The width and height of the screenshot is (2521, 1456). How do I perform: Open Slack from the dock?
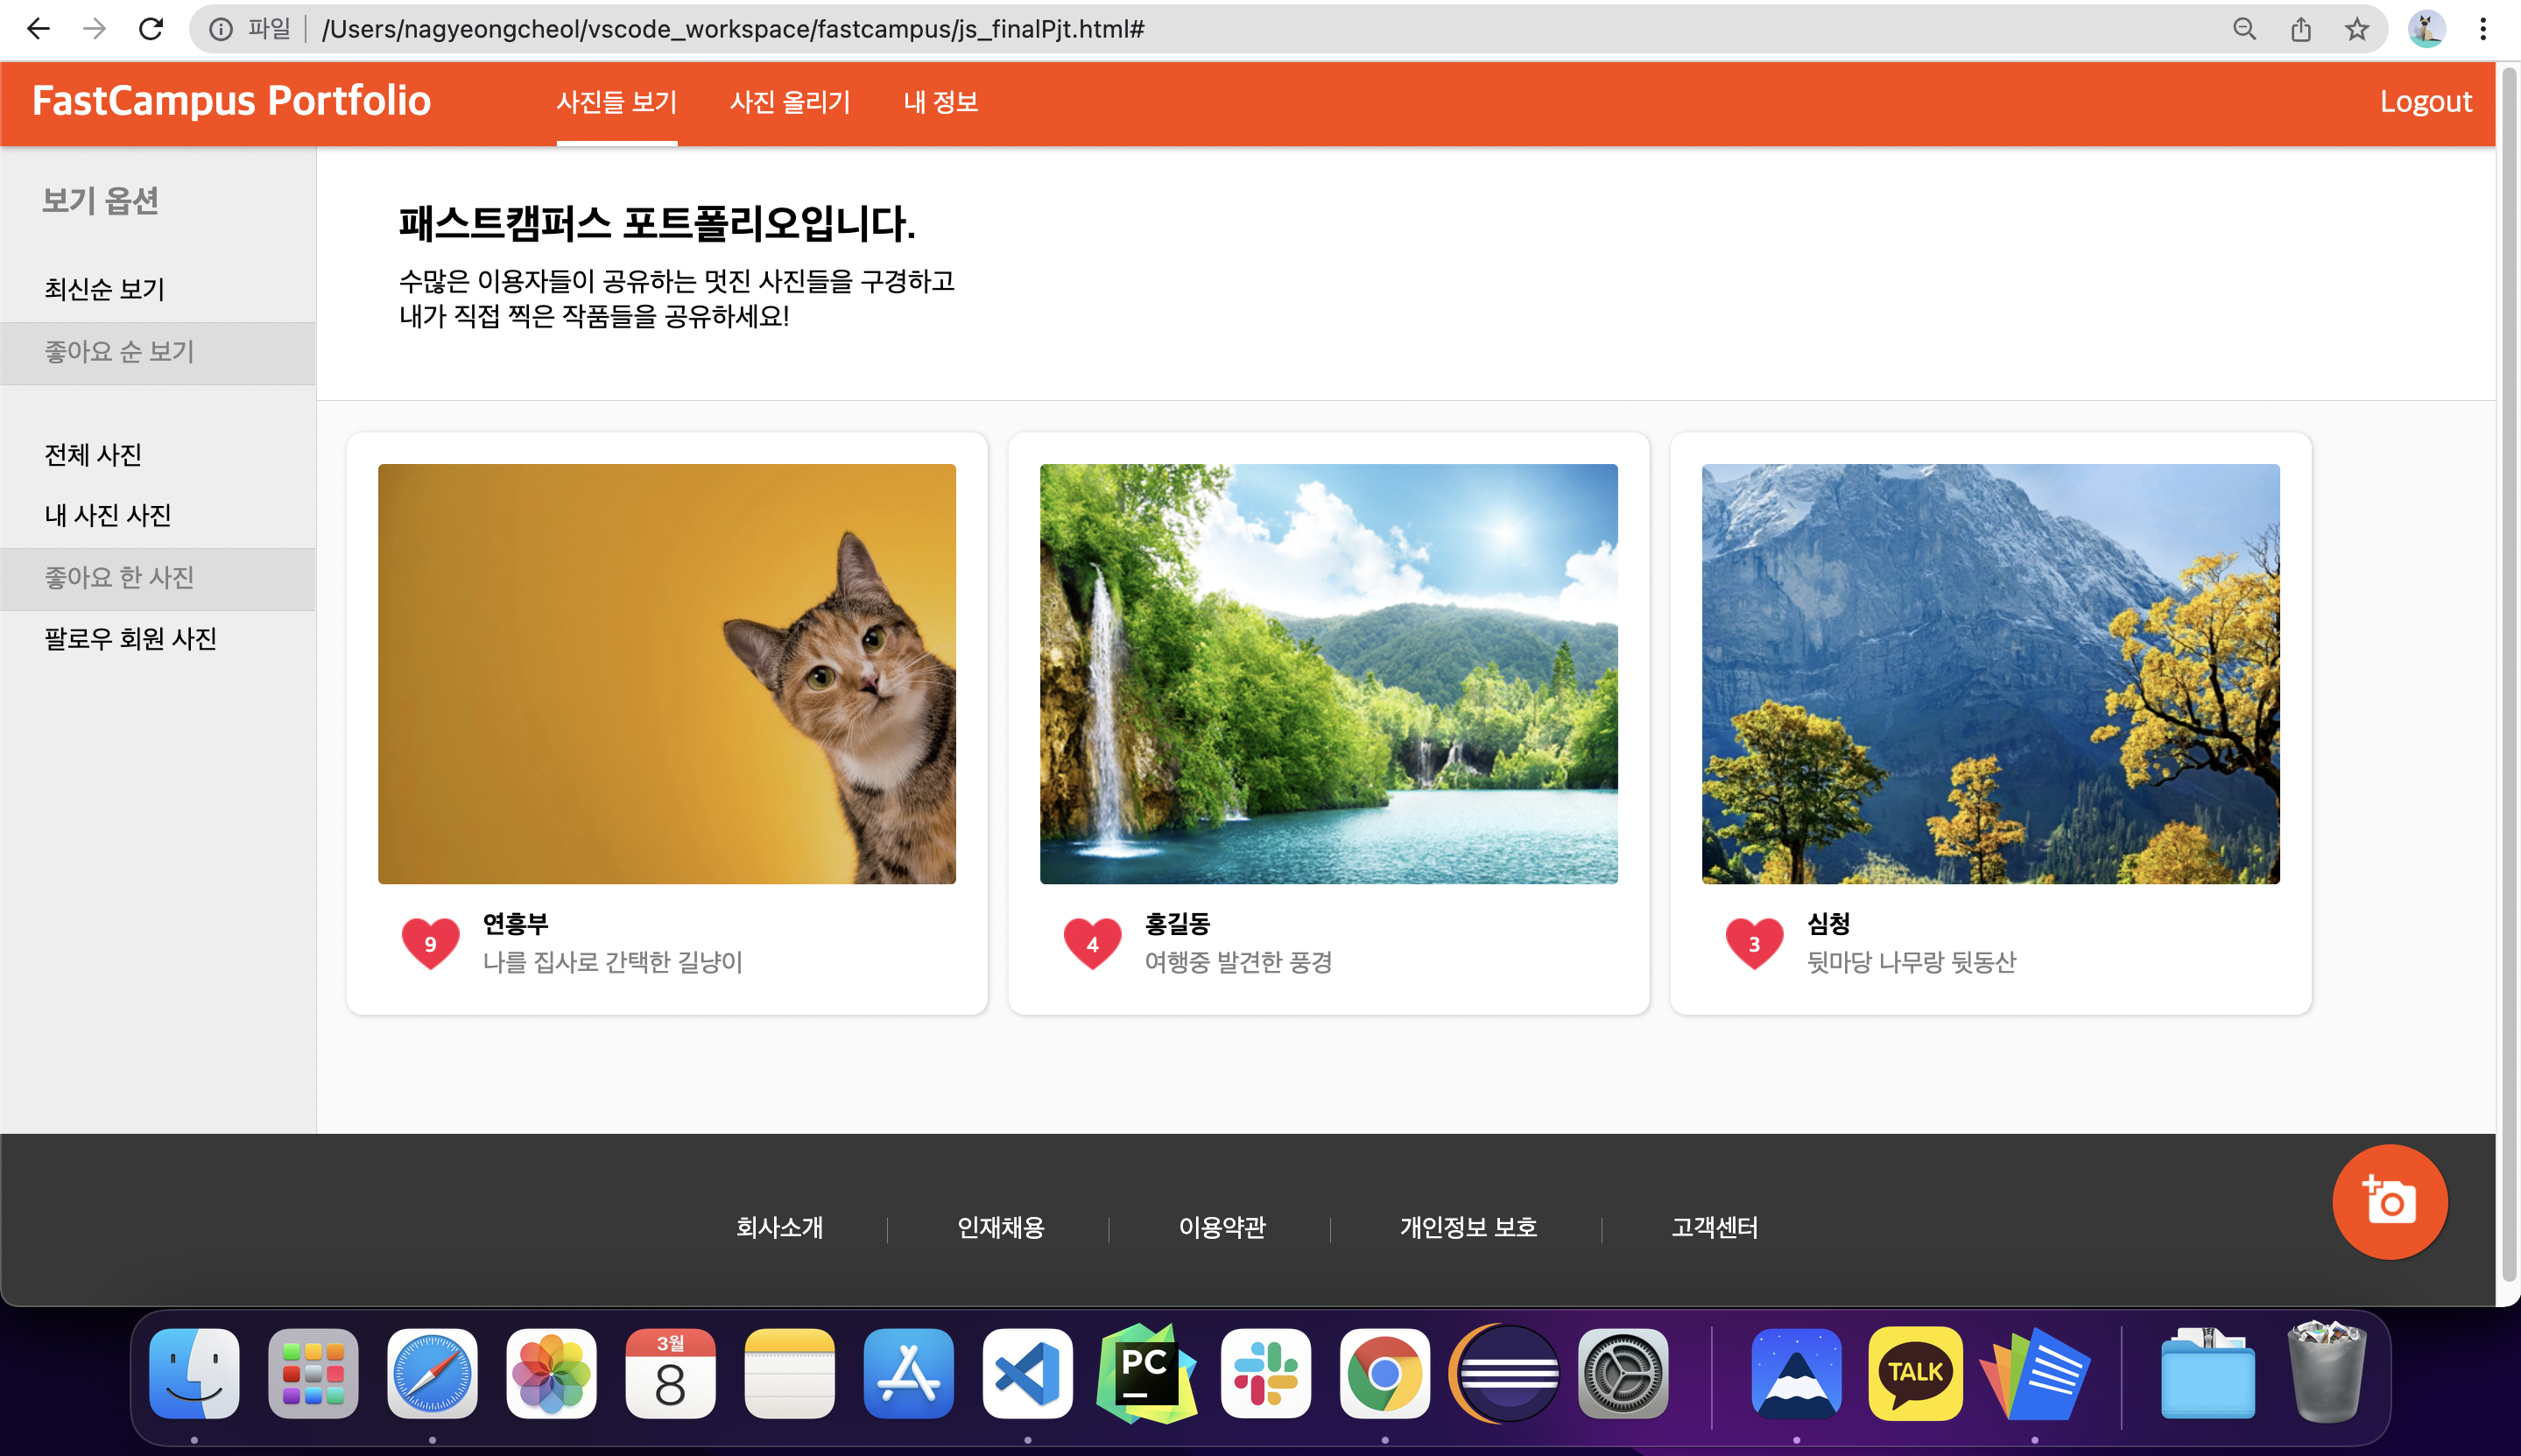click(1265, 1373)
